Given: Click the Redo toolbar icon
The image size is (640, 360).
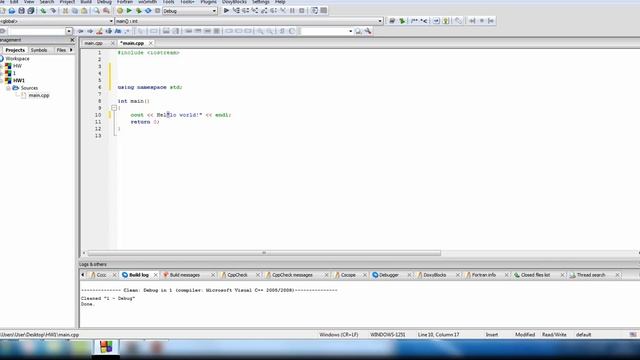Looking at the screenshot, I should coord(53,11).
